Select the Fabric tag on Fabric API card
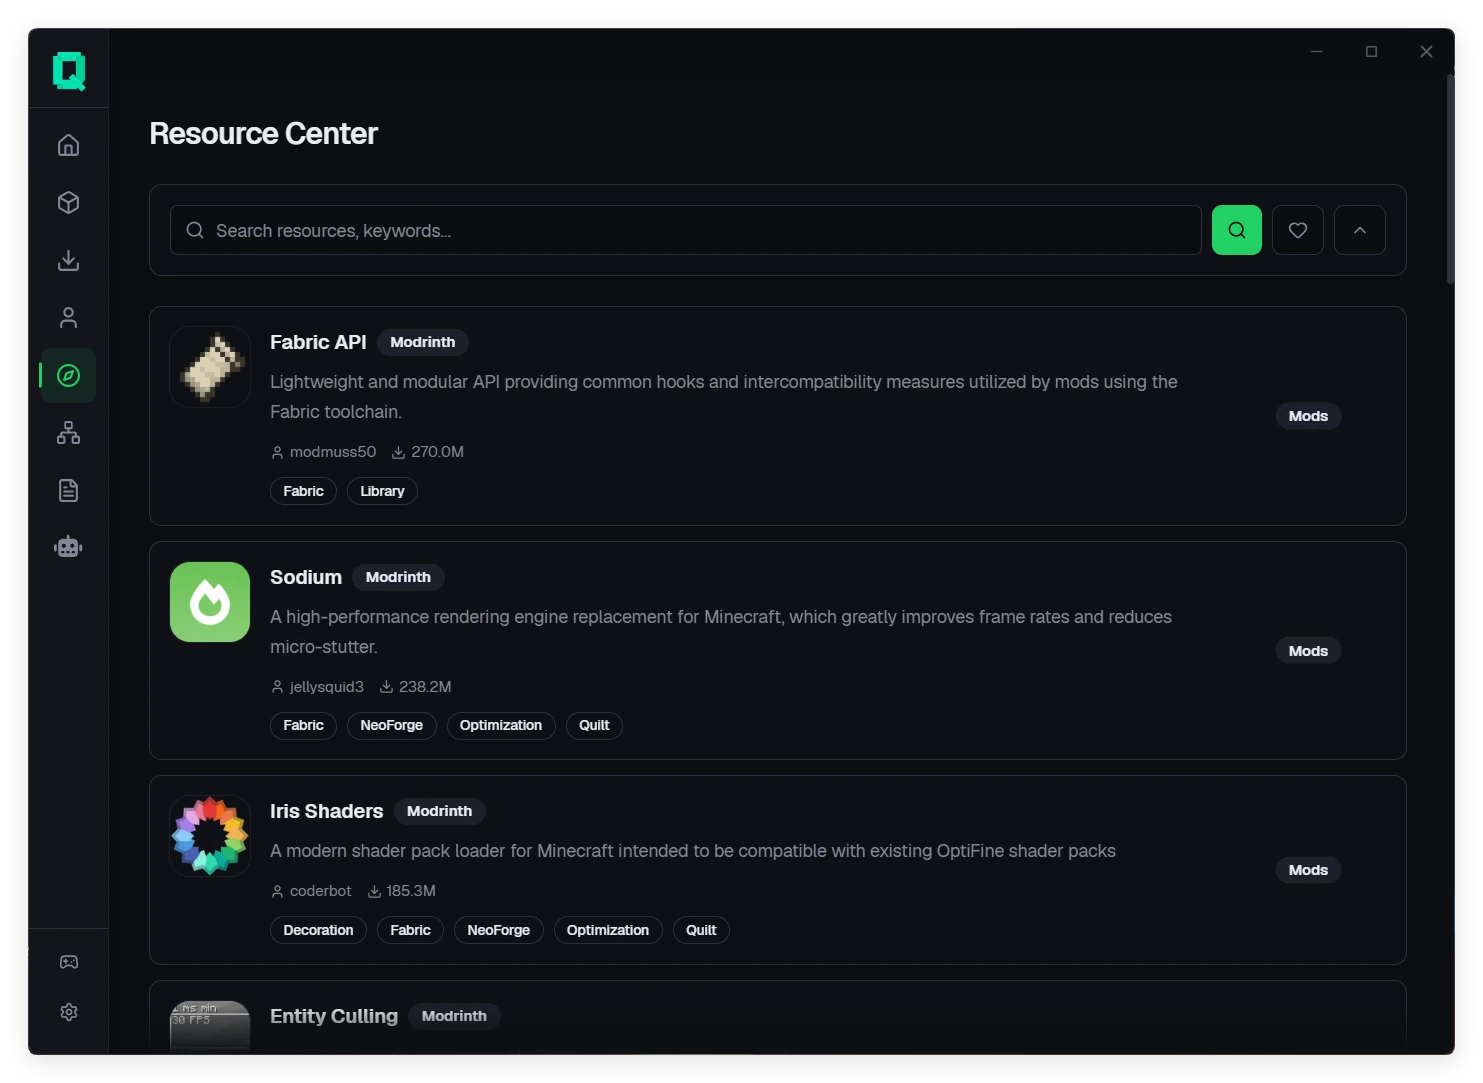 point(303,491)
